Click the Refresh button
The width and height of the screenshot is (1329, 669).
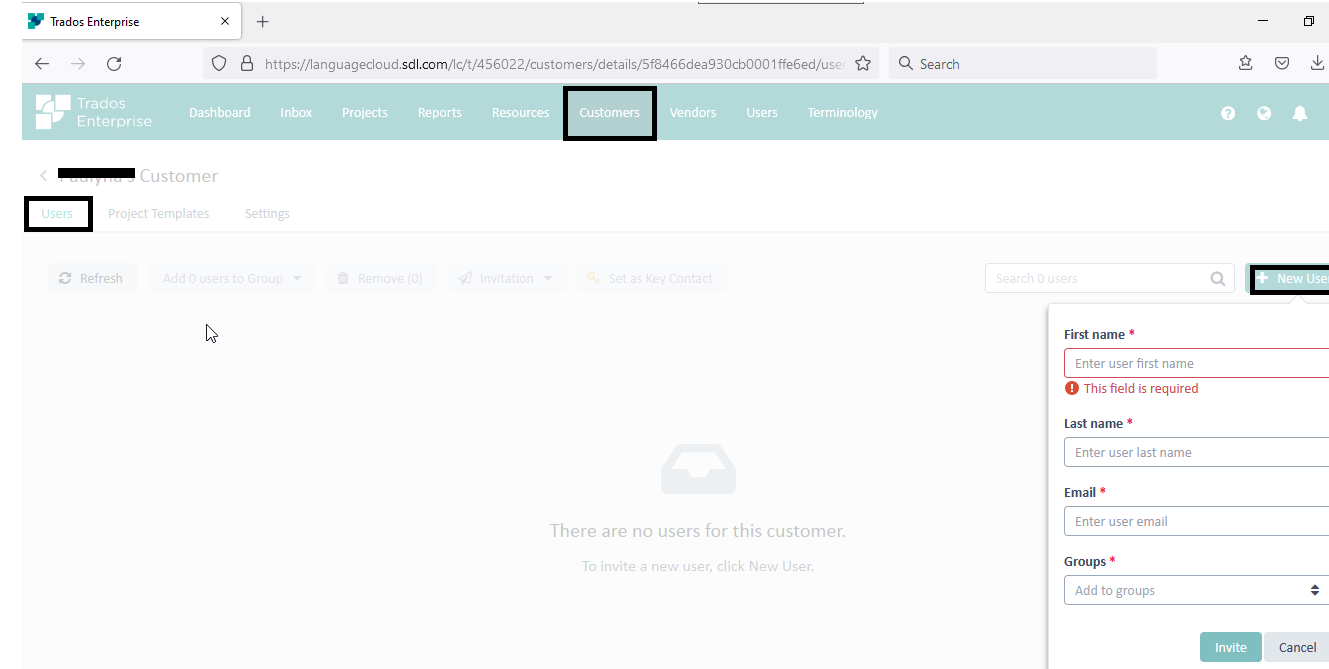click(92, 279)
